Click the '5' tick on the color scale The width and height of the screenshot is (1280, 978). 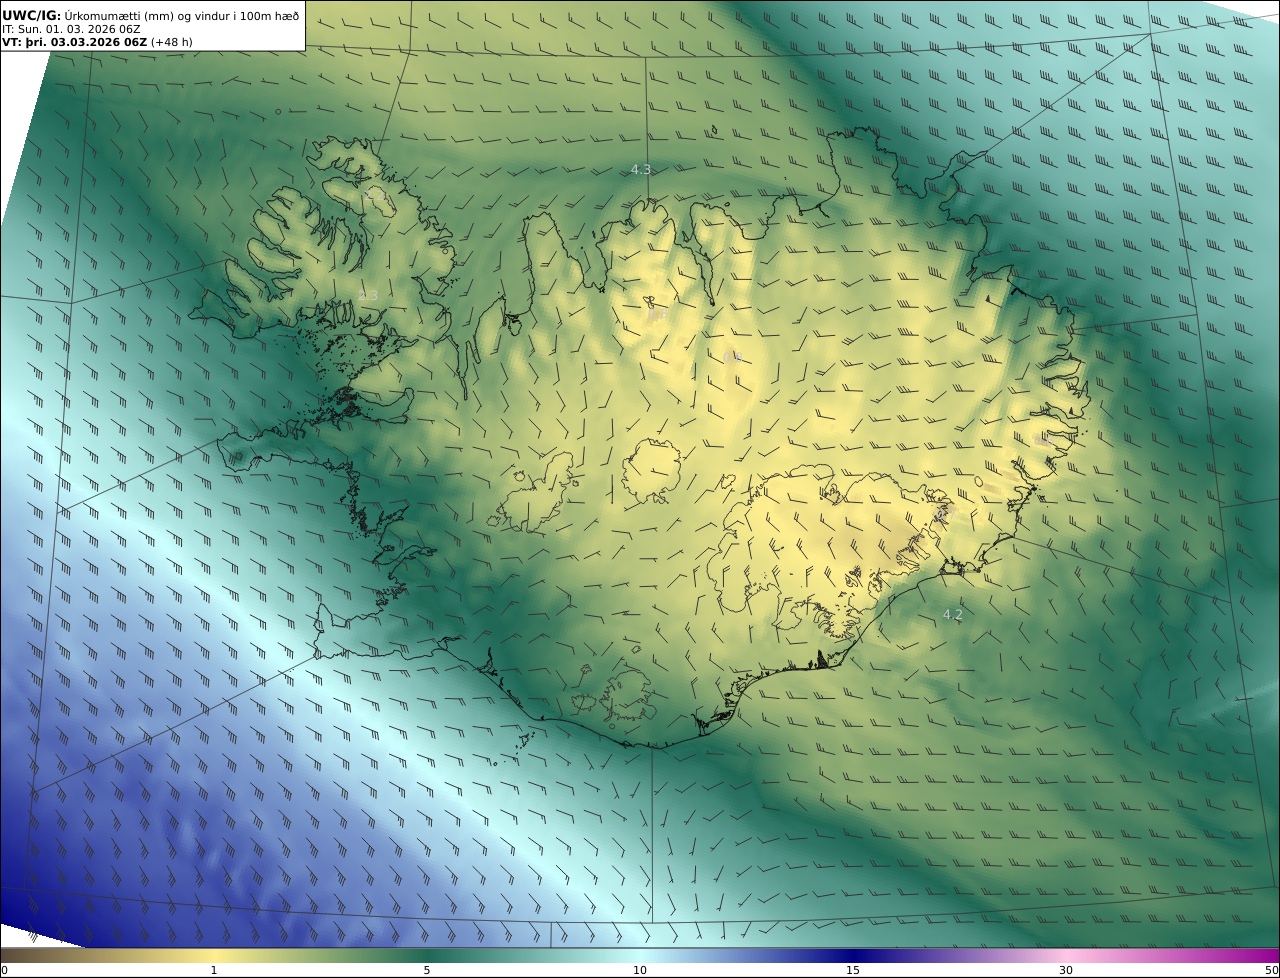(x=427, y=970)
